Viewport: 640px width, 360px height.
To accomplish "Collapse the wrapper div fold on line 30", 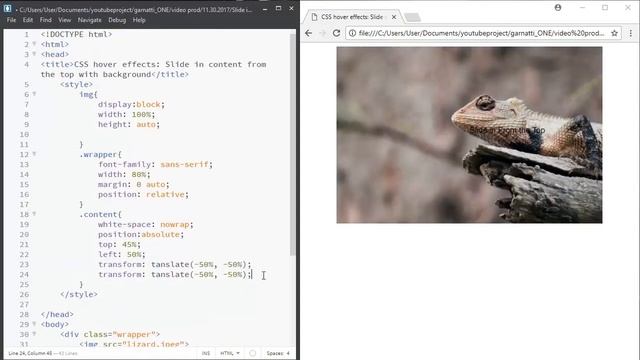I will pos(34,334).
